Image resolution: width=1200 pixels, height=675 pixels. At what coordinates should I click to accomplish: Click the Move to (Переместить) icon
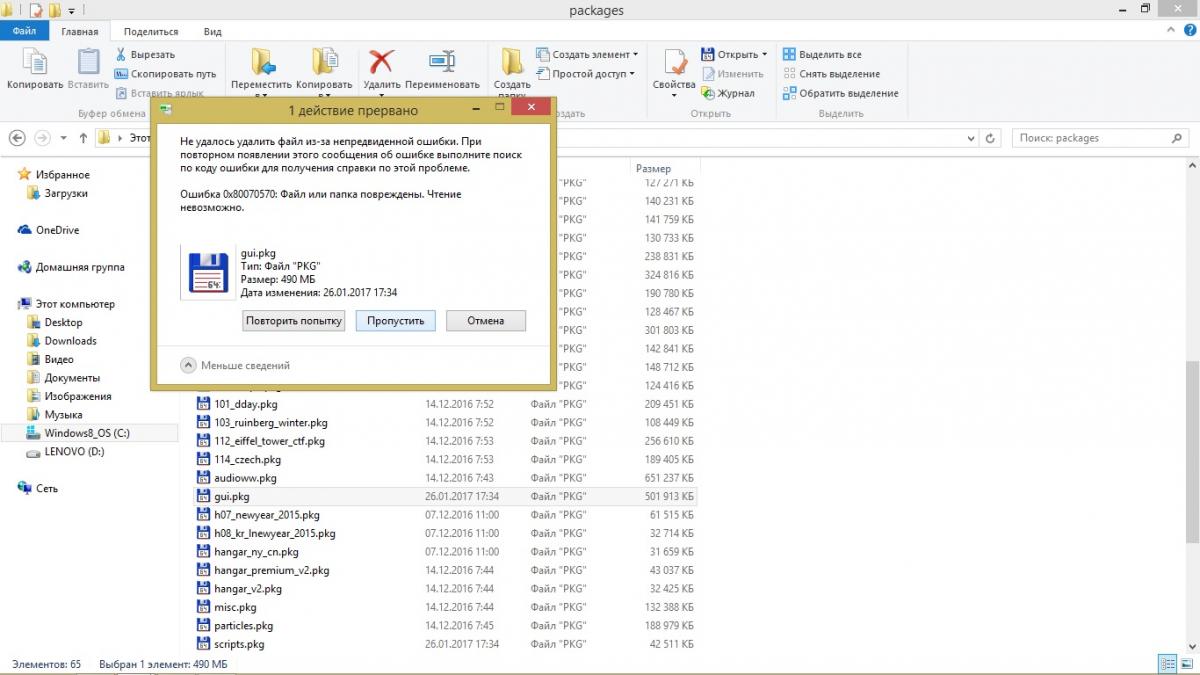[262, 63]
